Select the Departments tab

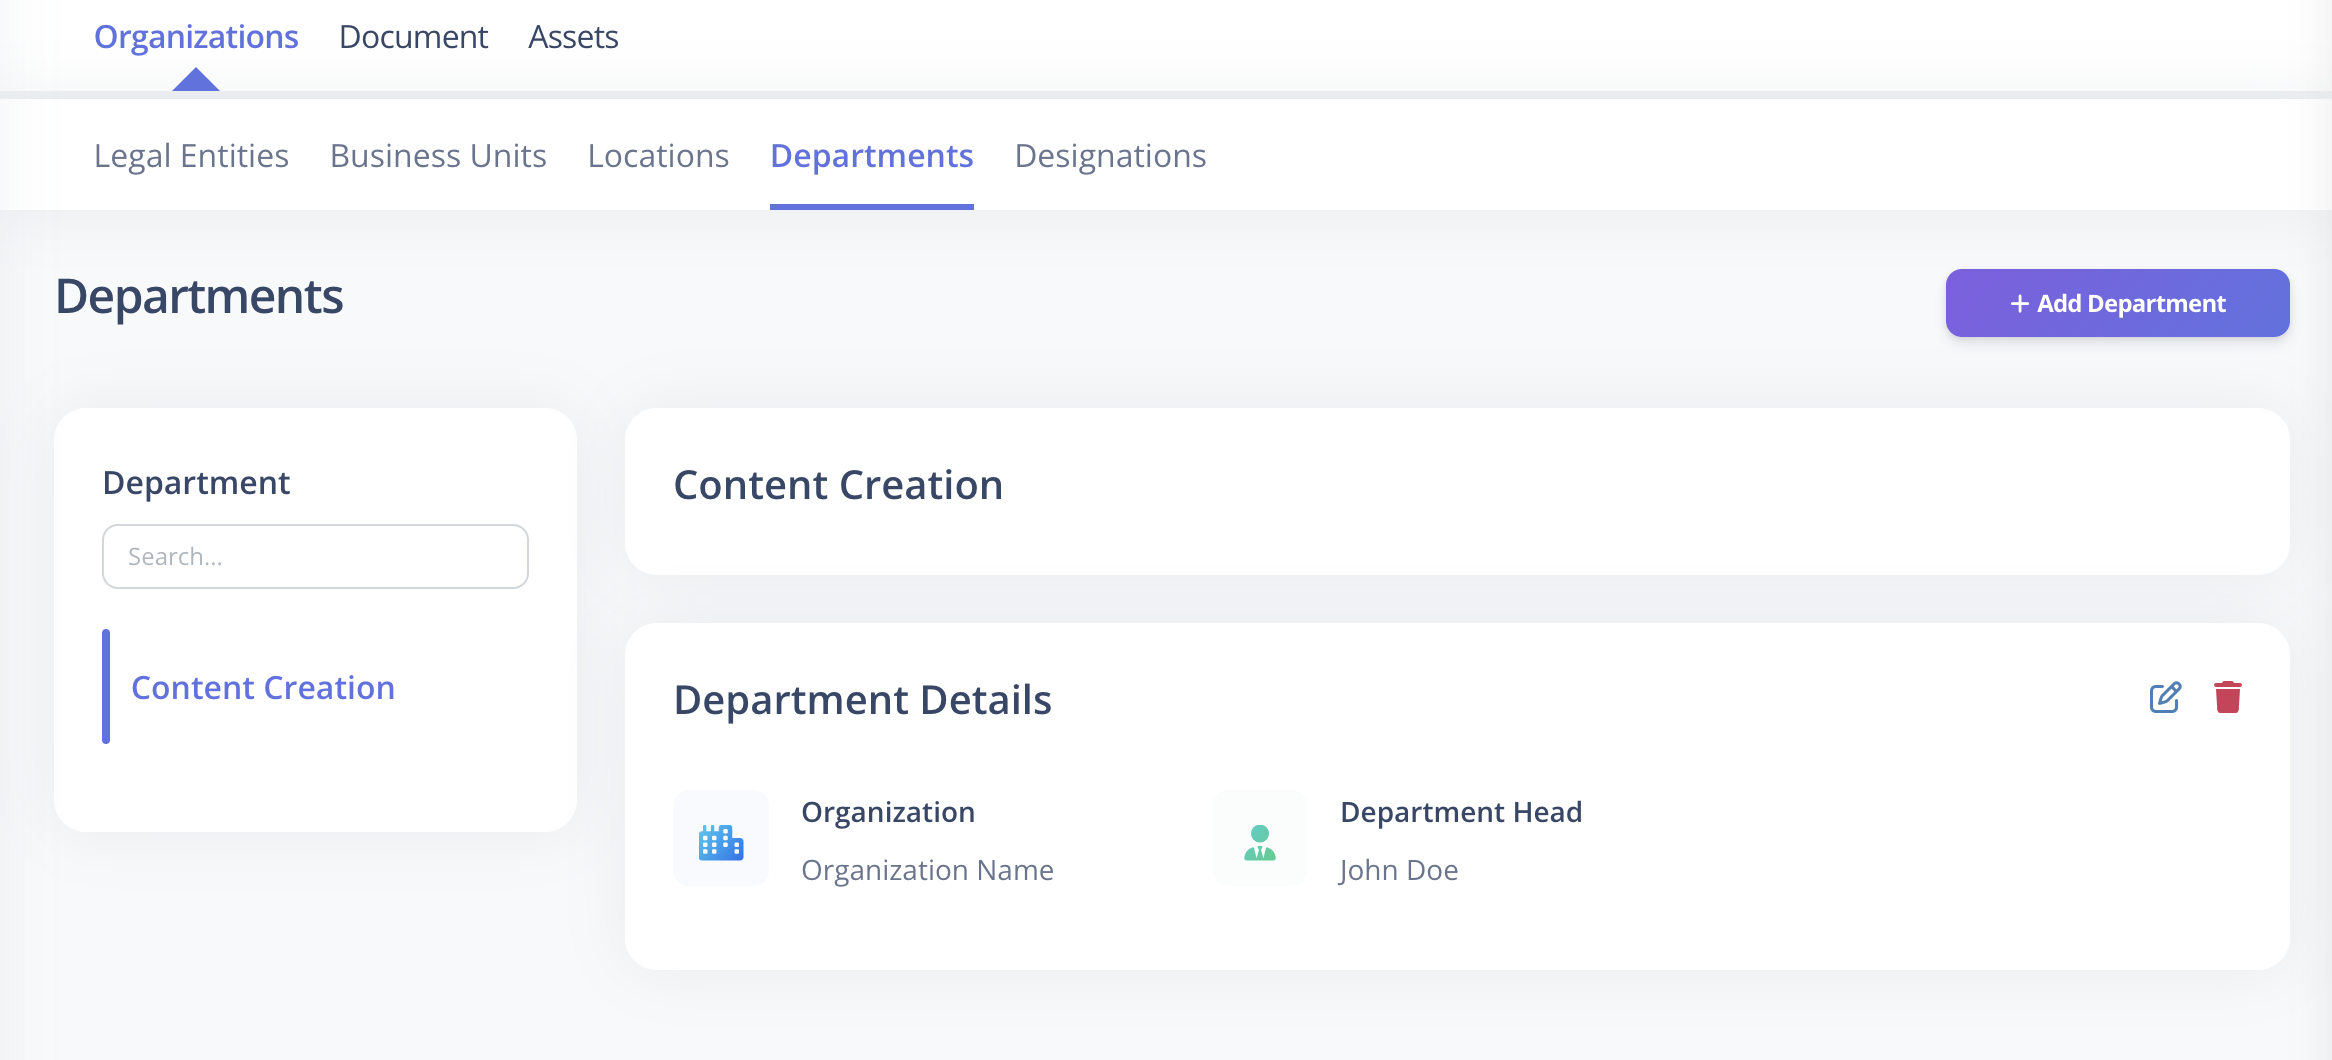pos(872,156)
